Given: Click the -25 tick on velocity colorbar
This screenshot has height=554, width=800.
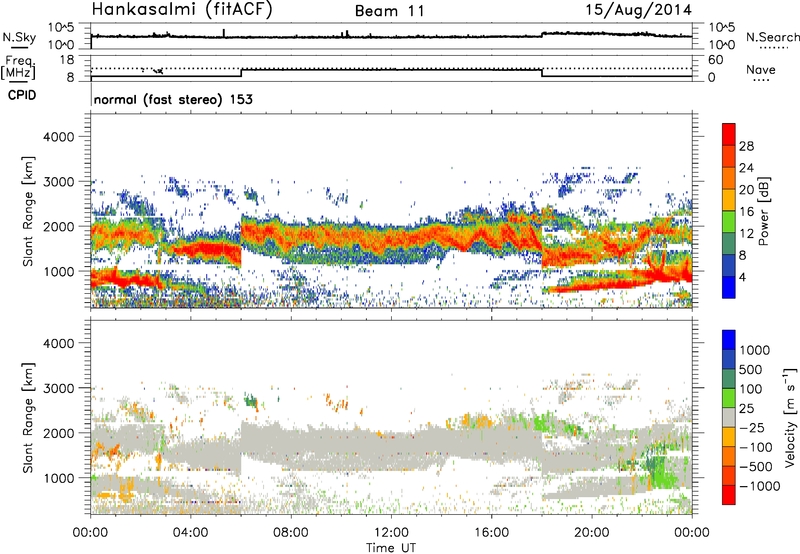Looking at the screenshot, I should point(751,427).
